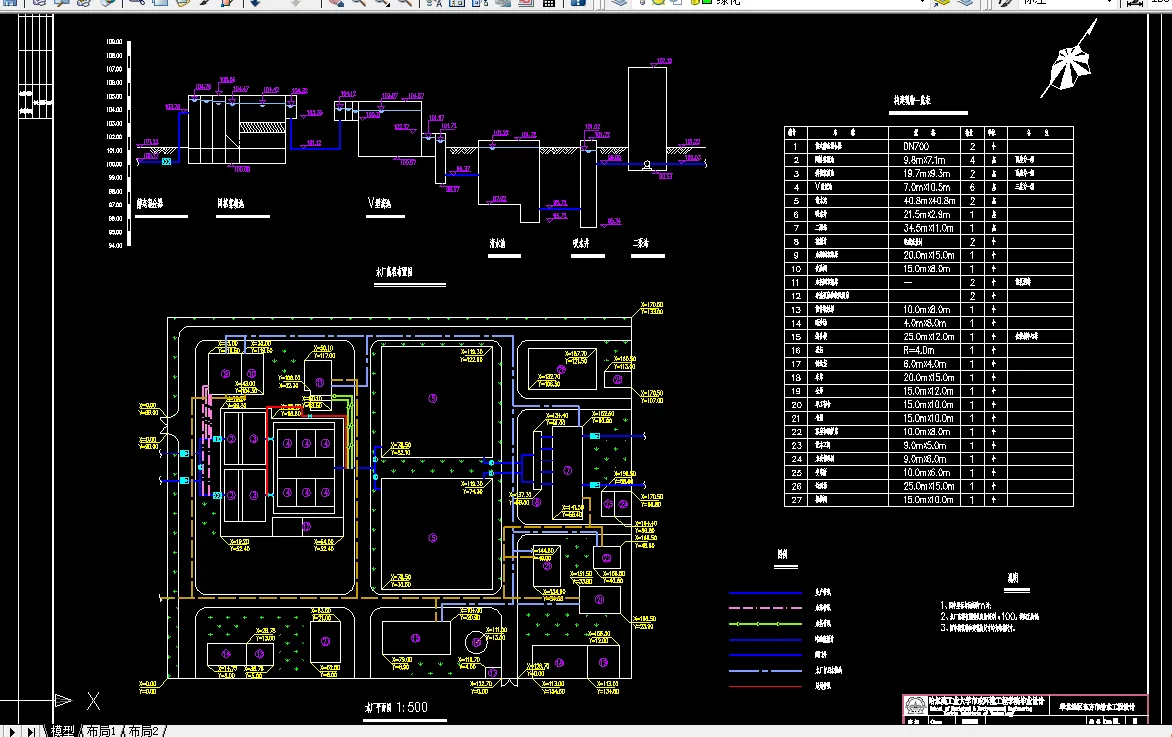Jump to last layout tab arrow
The height and width of the screenshot is (737, 1172).
pyautogui.click(x=31, y=732)
